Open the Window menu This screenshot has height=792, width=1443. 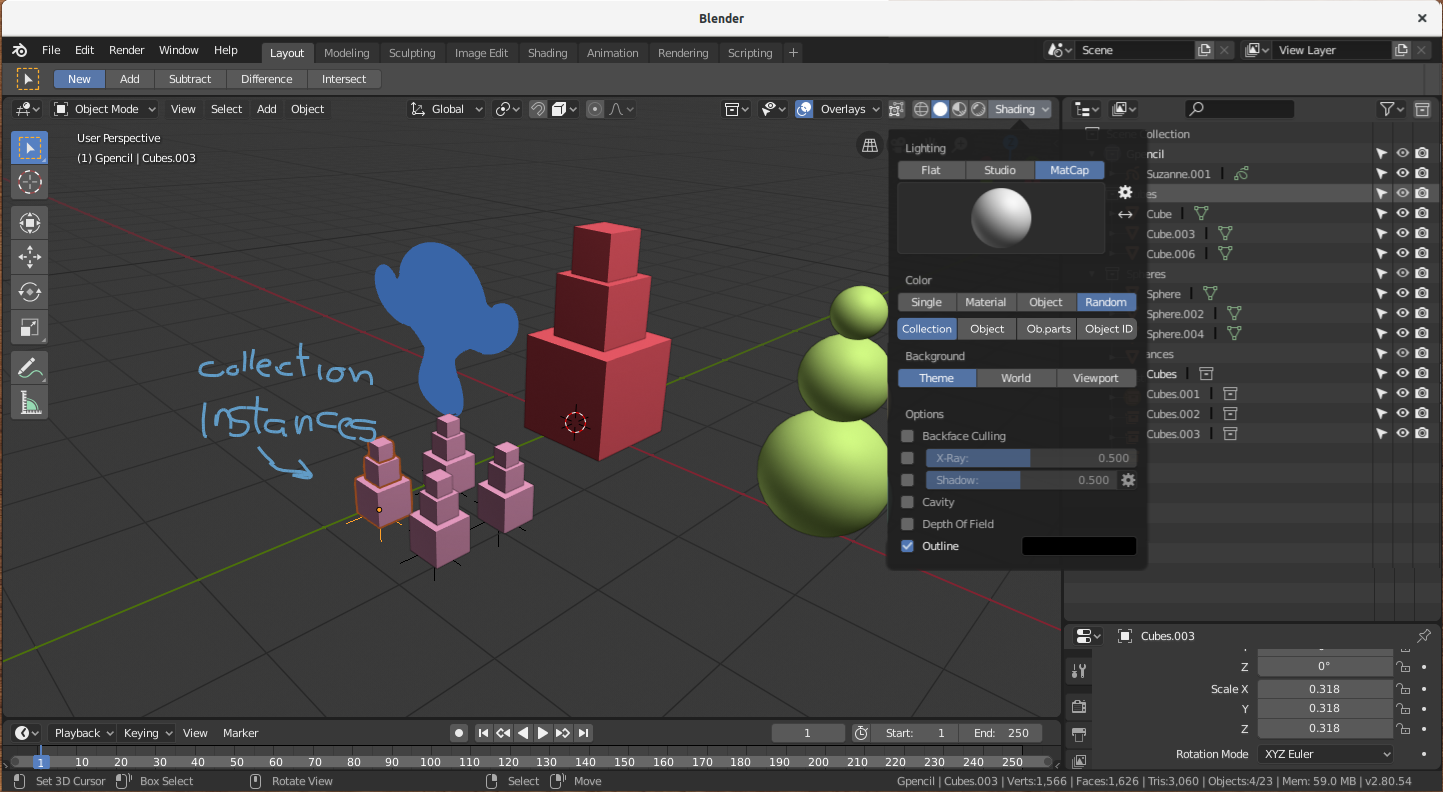click(179, 50)
